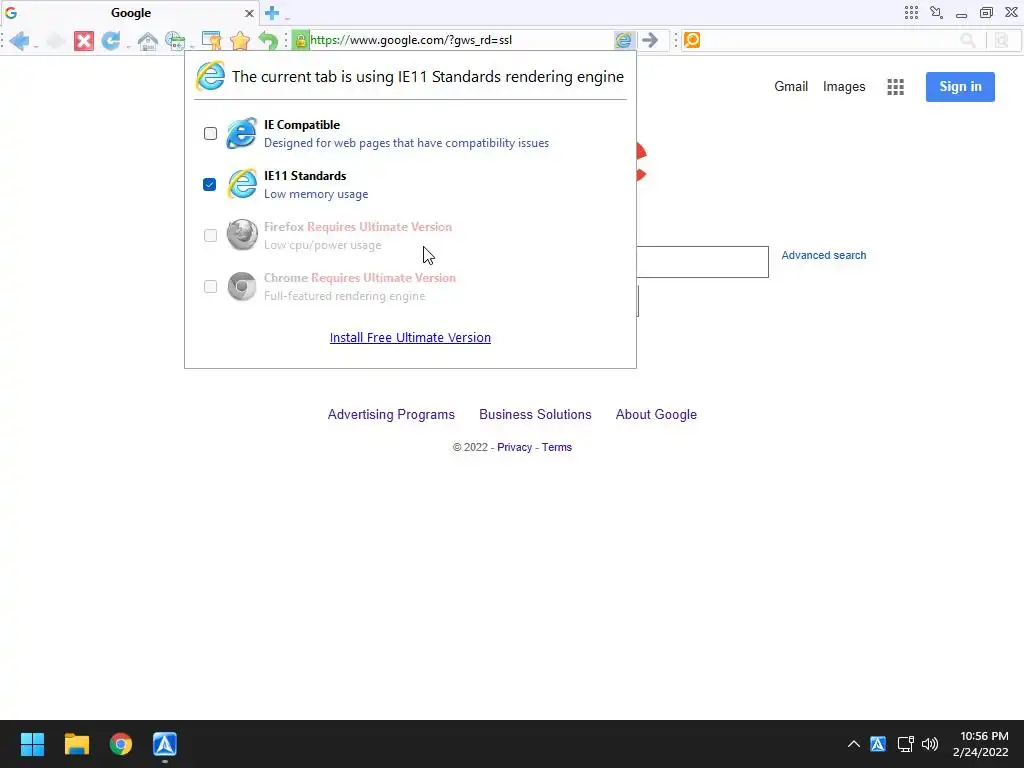
Task: Reload the page with the Refresh icon
Action: tap(111, 40)
